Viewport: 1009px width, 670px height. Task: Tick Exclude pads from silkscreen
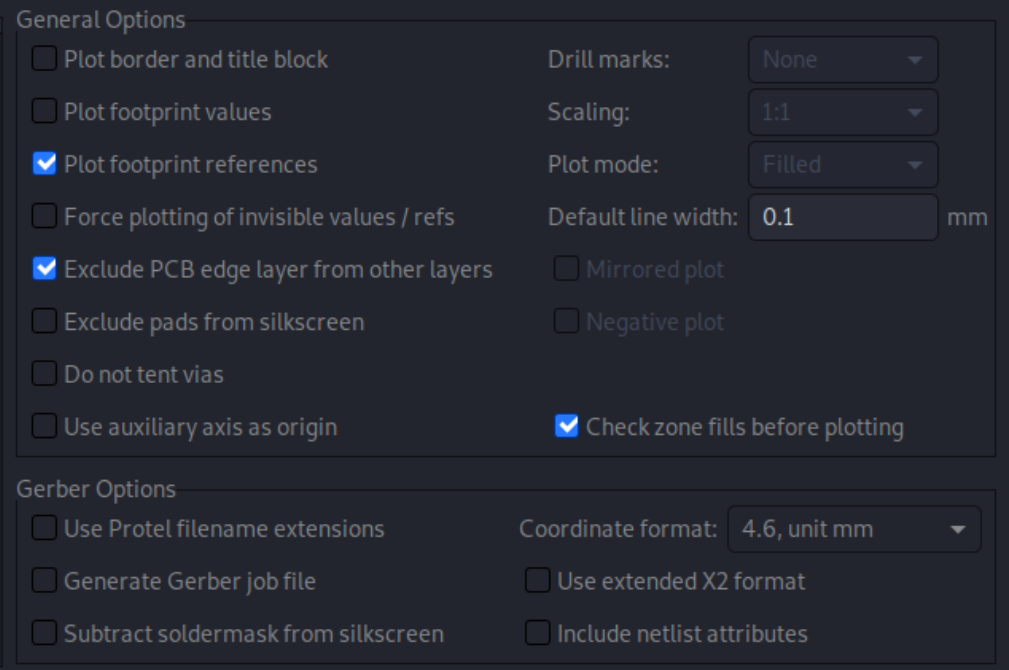click(x=44, y=321)
